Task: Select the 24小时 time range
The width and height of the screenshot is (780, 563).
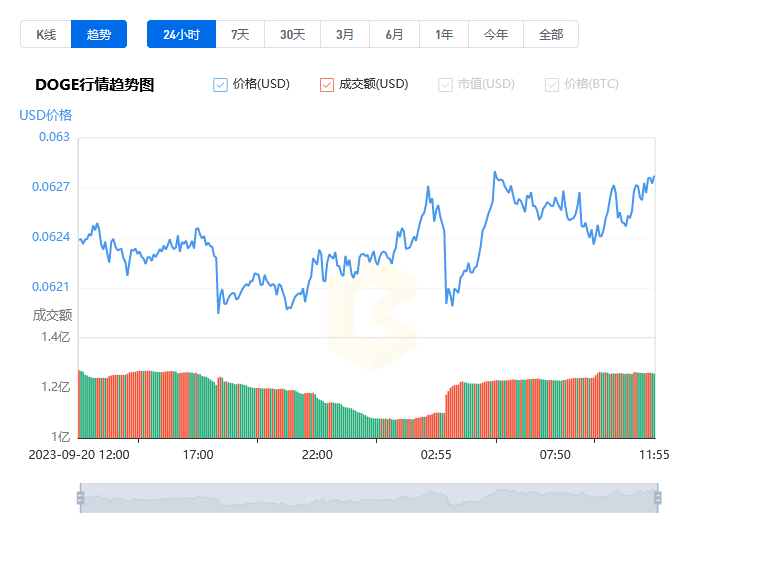Action: pyautogui.click(x=182, y=34)
